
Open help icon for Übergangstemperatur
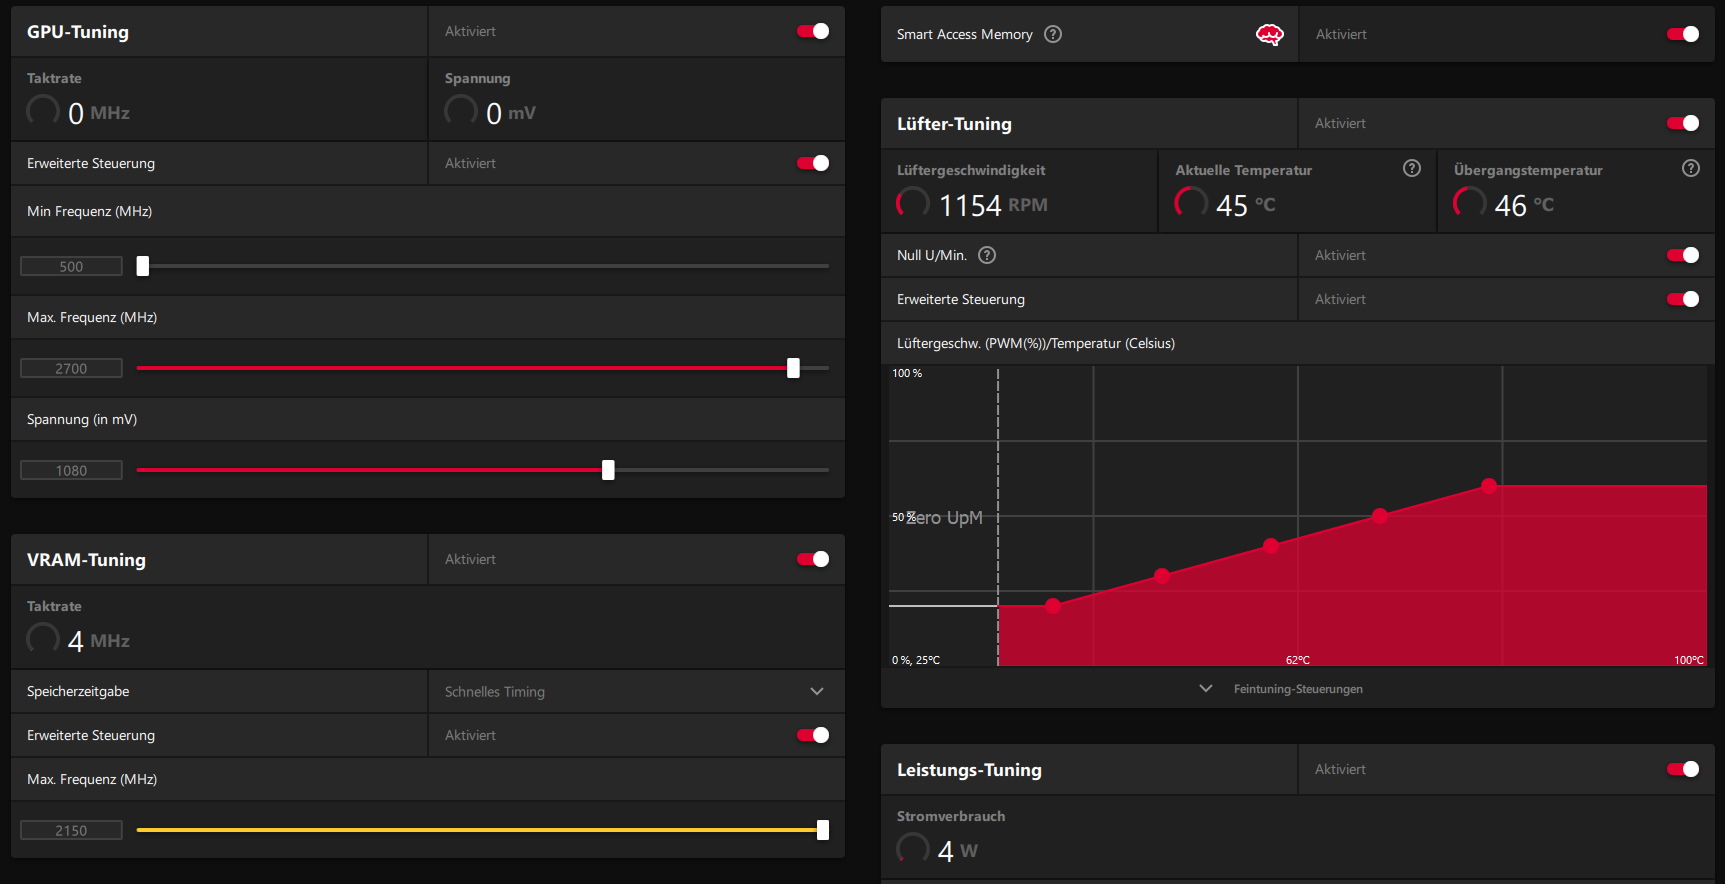(x=1691, y=168)
